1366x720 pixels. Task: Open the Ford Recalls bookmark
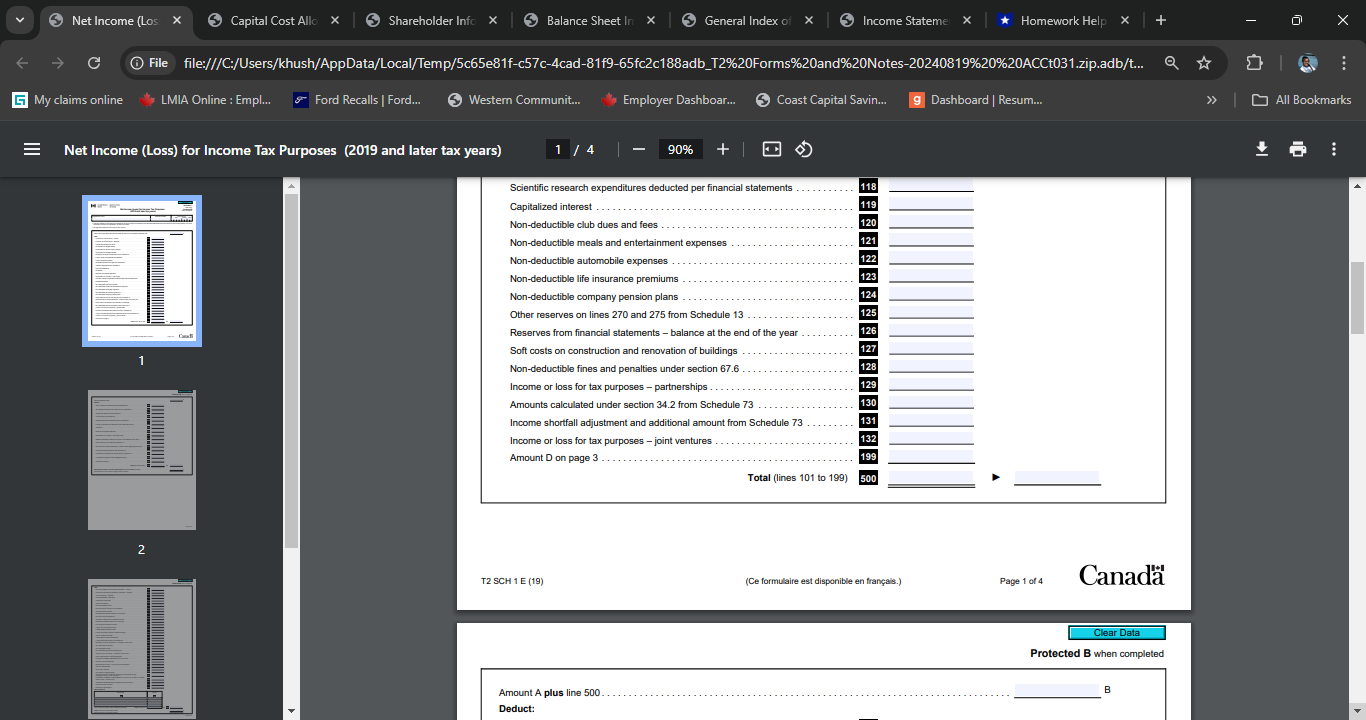[357, 100]
